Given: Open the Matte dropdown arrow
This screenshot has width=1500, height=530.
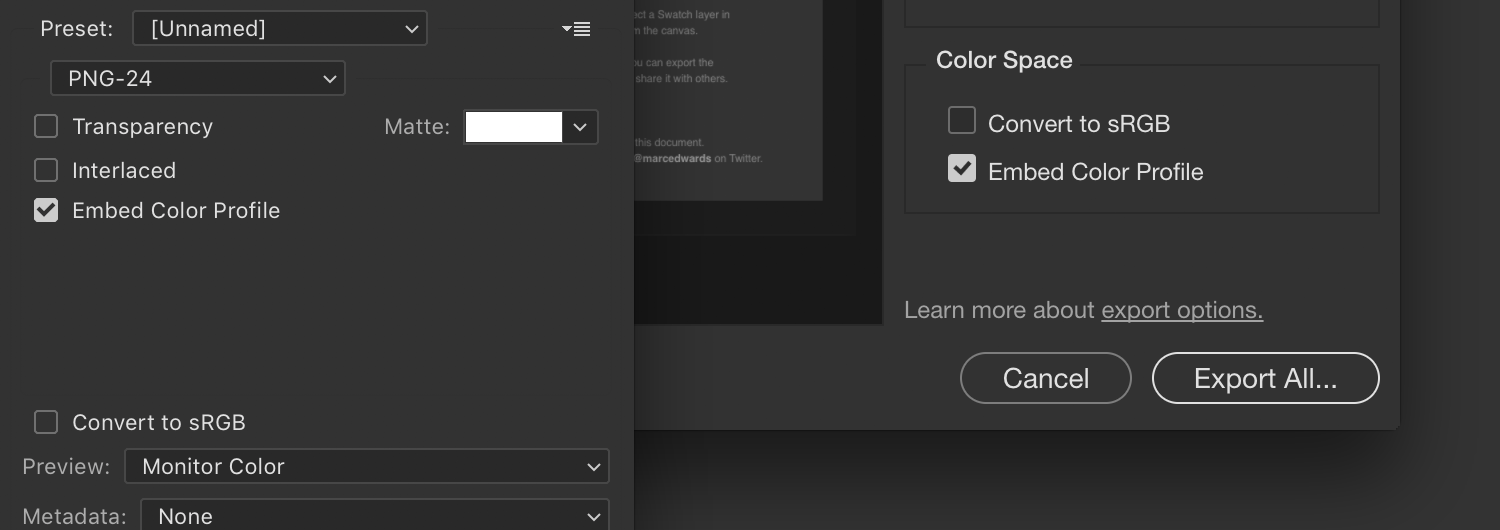Looking at the screenshot, I should point(580,127).
